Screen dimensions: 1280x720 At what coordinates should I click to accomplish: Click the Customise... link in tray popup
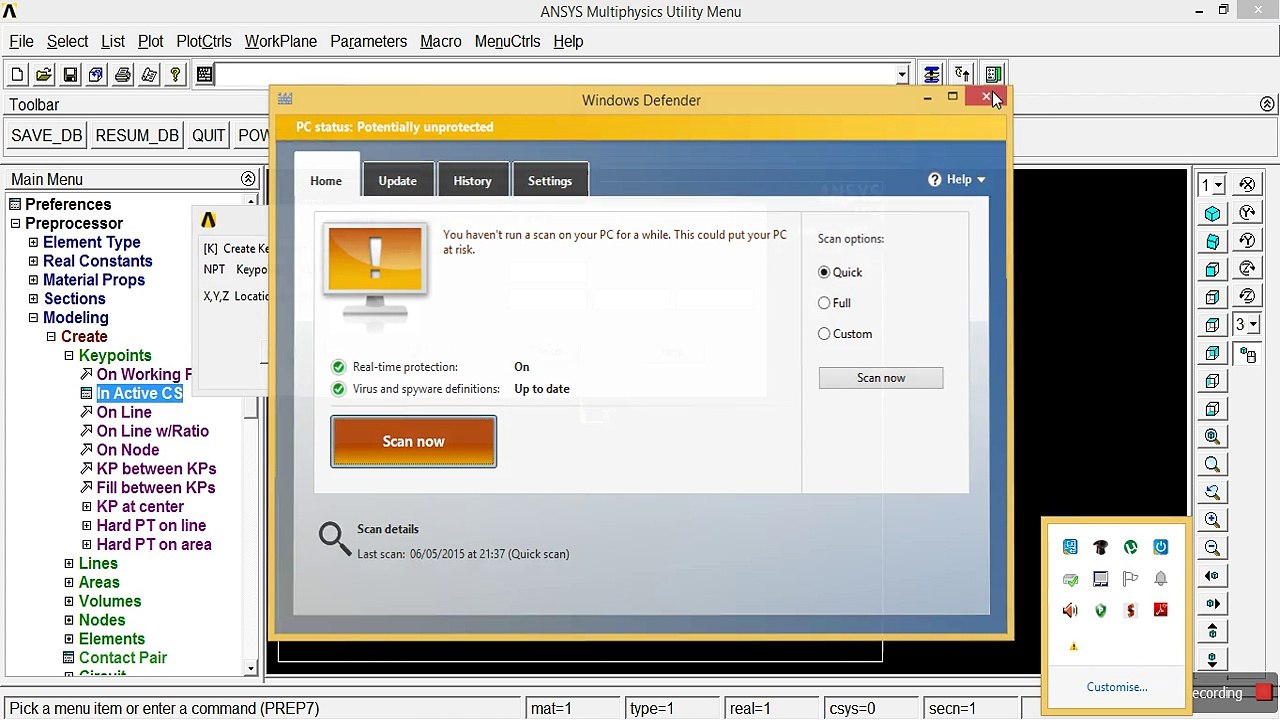1117,687
